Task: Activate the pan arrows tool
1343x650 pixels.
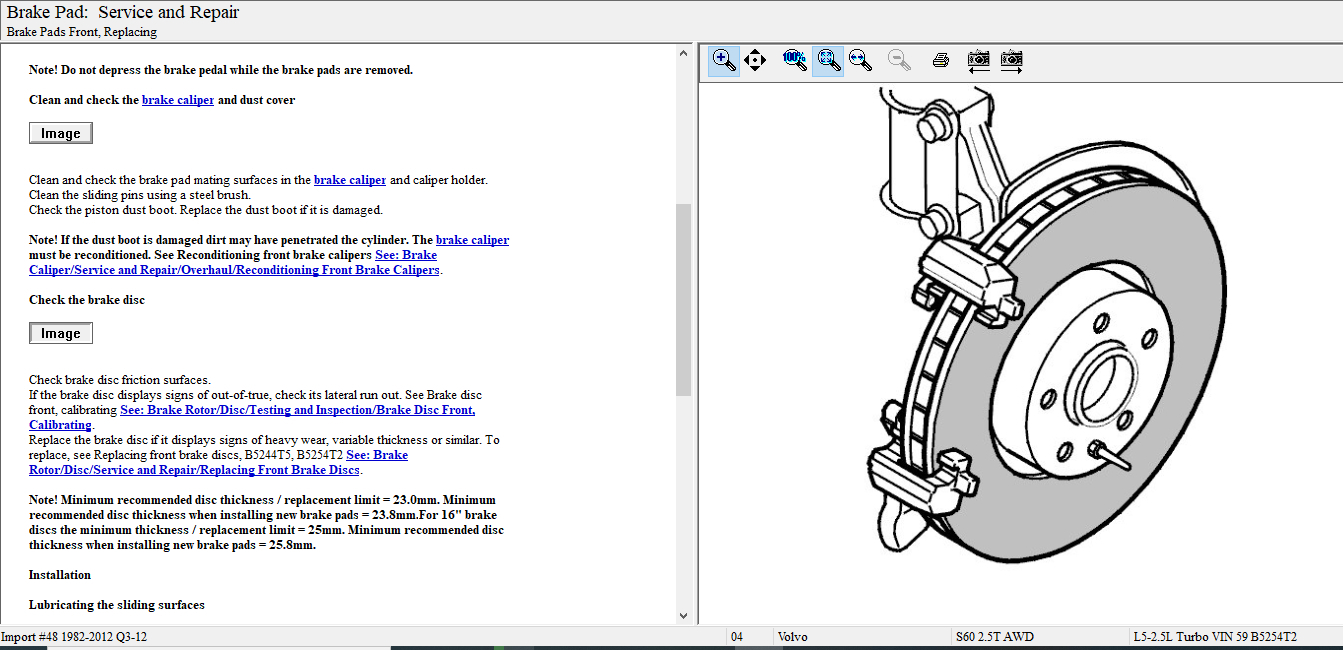Action: pos(755,60)
